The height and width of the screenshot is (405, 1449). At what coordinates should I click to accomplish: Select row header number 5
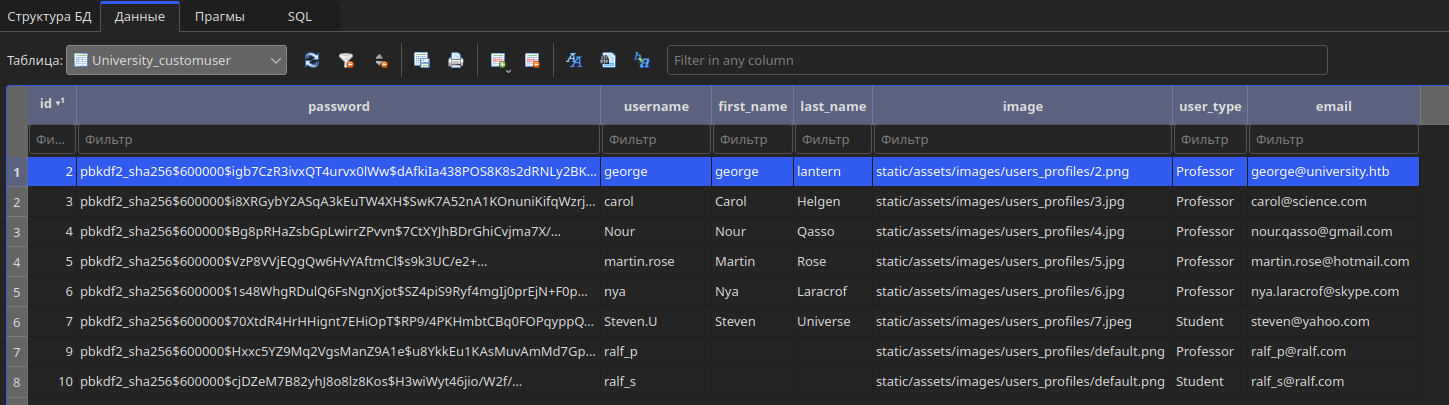[16, 292]
